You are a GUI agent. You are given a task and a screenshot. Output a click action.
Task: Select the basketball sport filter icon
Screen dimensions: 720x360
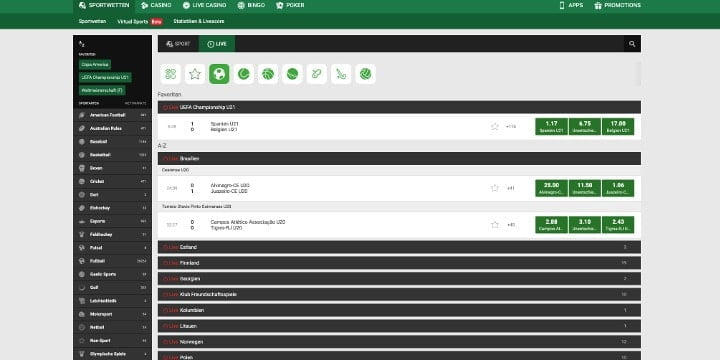coord(268,74)
